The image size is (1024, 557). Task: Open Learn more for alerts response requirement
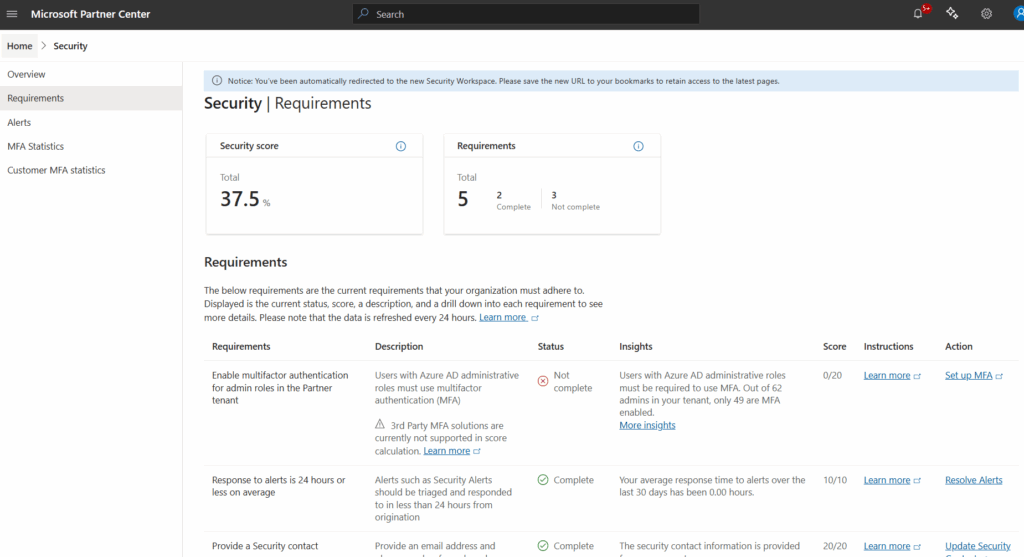[x=887, y=480]
